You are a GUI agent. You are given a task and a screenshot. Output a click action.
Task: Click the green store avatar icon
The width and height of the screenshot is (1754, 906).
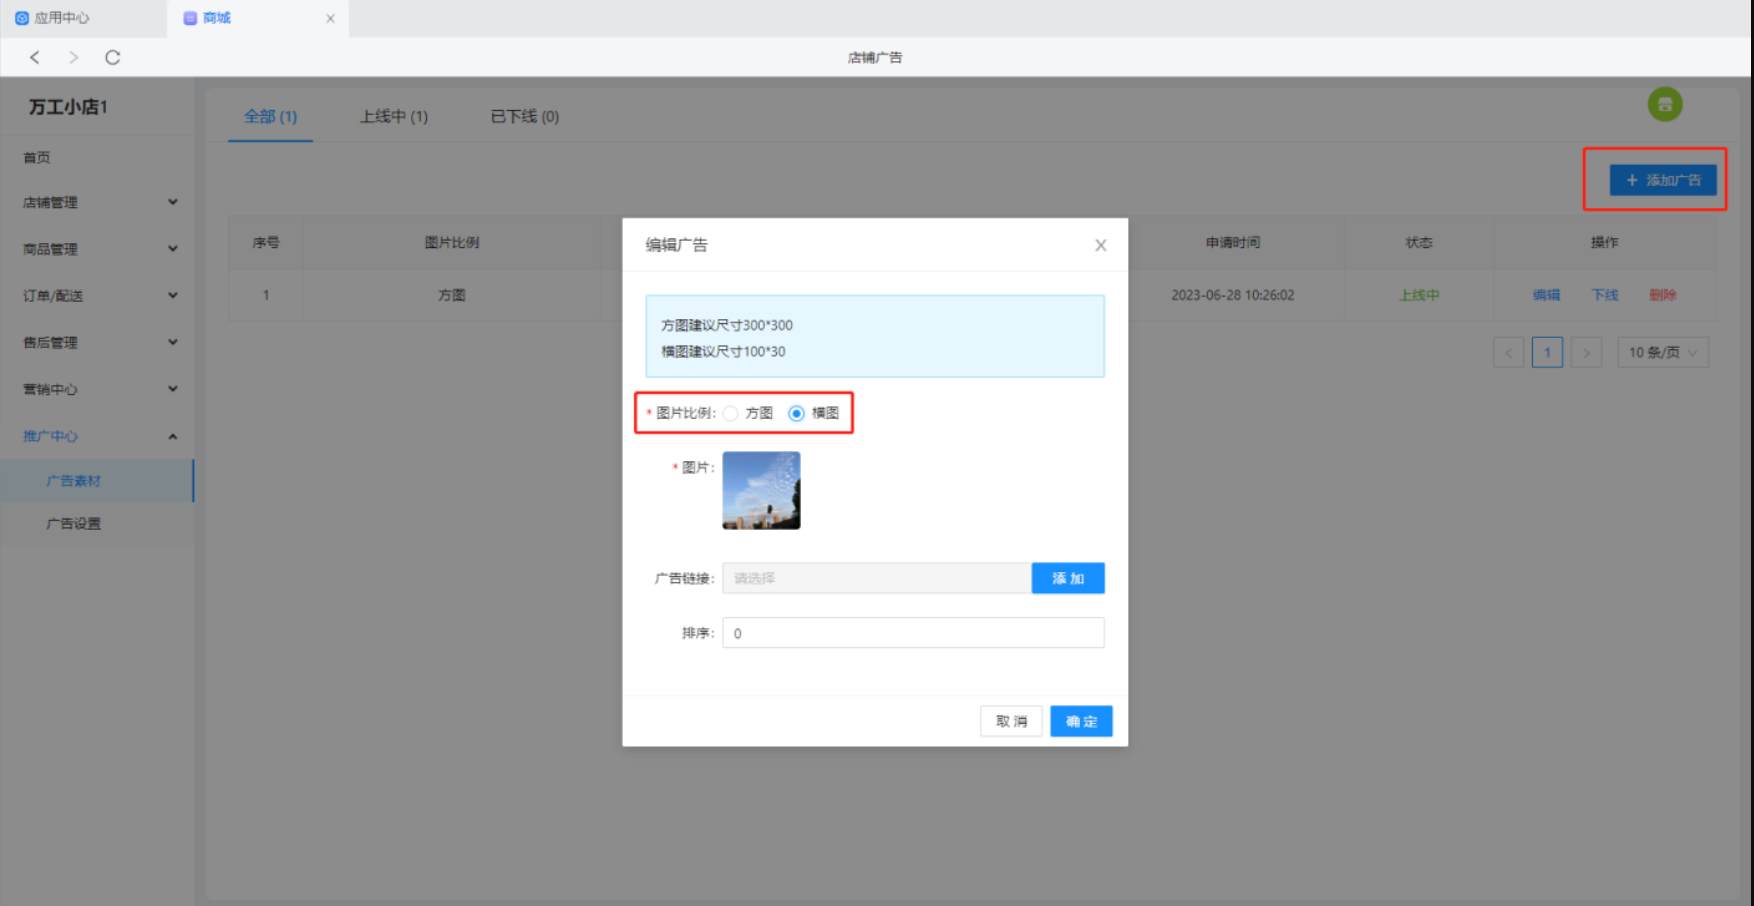click(1664, 104)
